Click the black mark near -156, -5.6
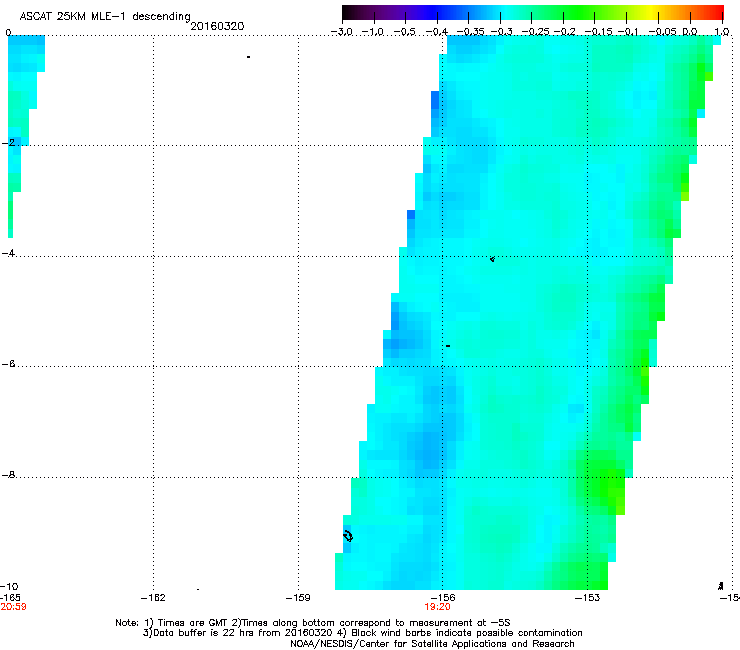Screen dimensions: 740x650 click(448, 346)
